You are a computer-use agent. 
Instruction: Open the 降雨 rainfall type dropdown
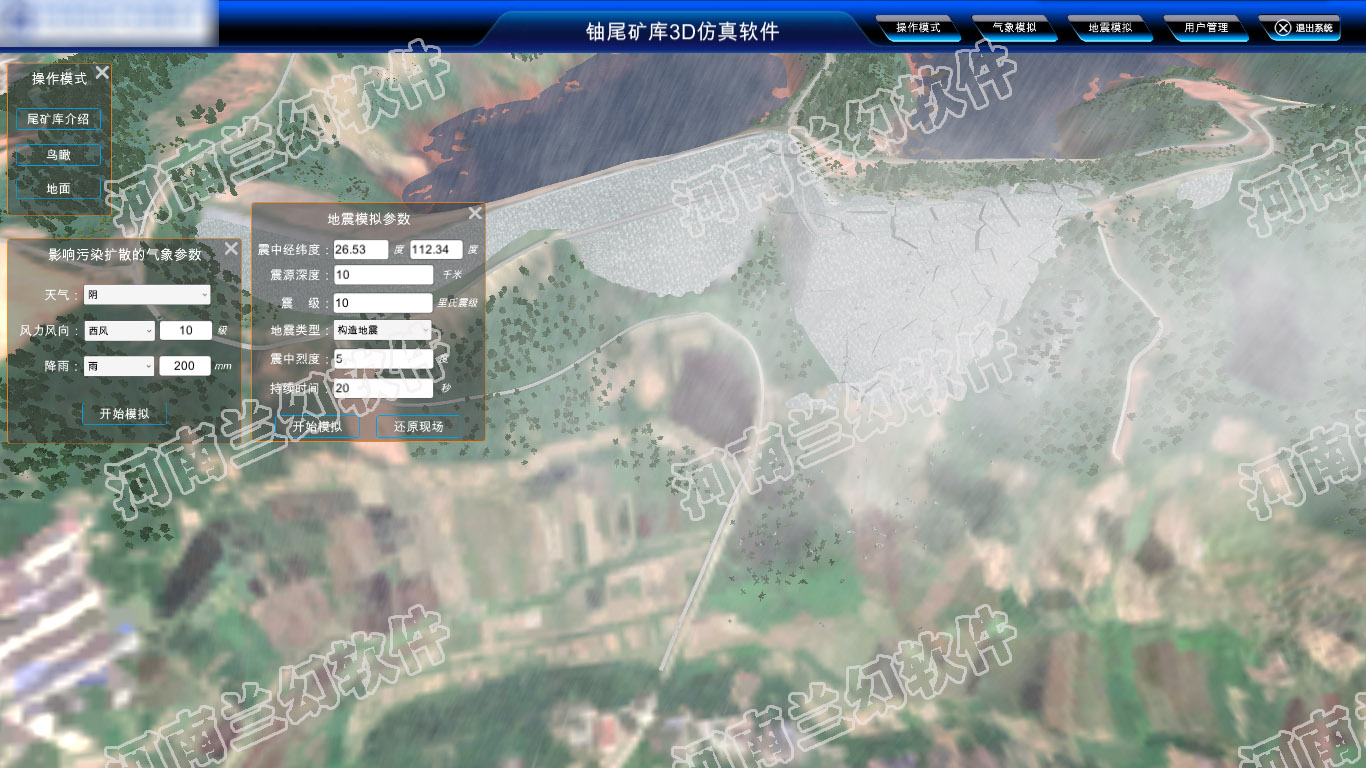click(x=119, y=366)
